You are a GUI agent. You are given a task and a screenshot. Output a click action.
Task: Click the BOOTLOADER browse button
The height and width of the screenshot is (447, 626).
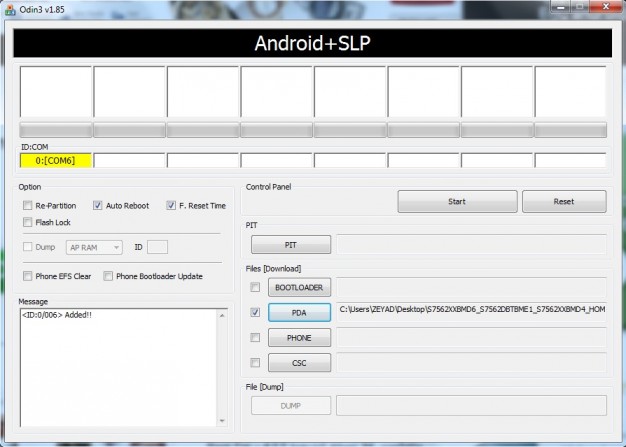pyautogui.click(x=299, y=287)
